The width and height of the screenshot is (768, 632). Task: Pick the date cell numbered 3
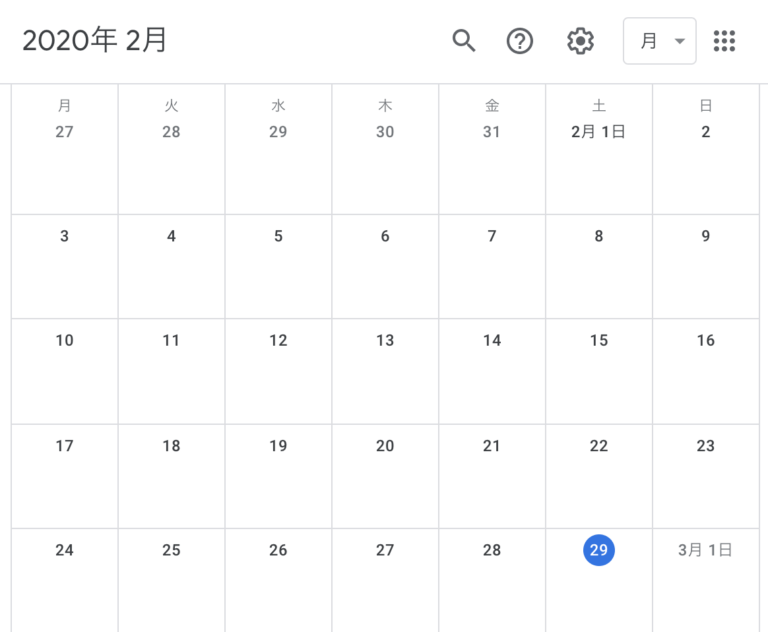[64, 236]
